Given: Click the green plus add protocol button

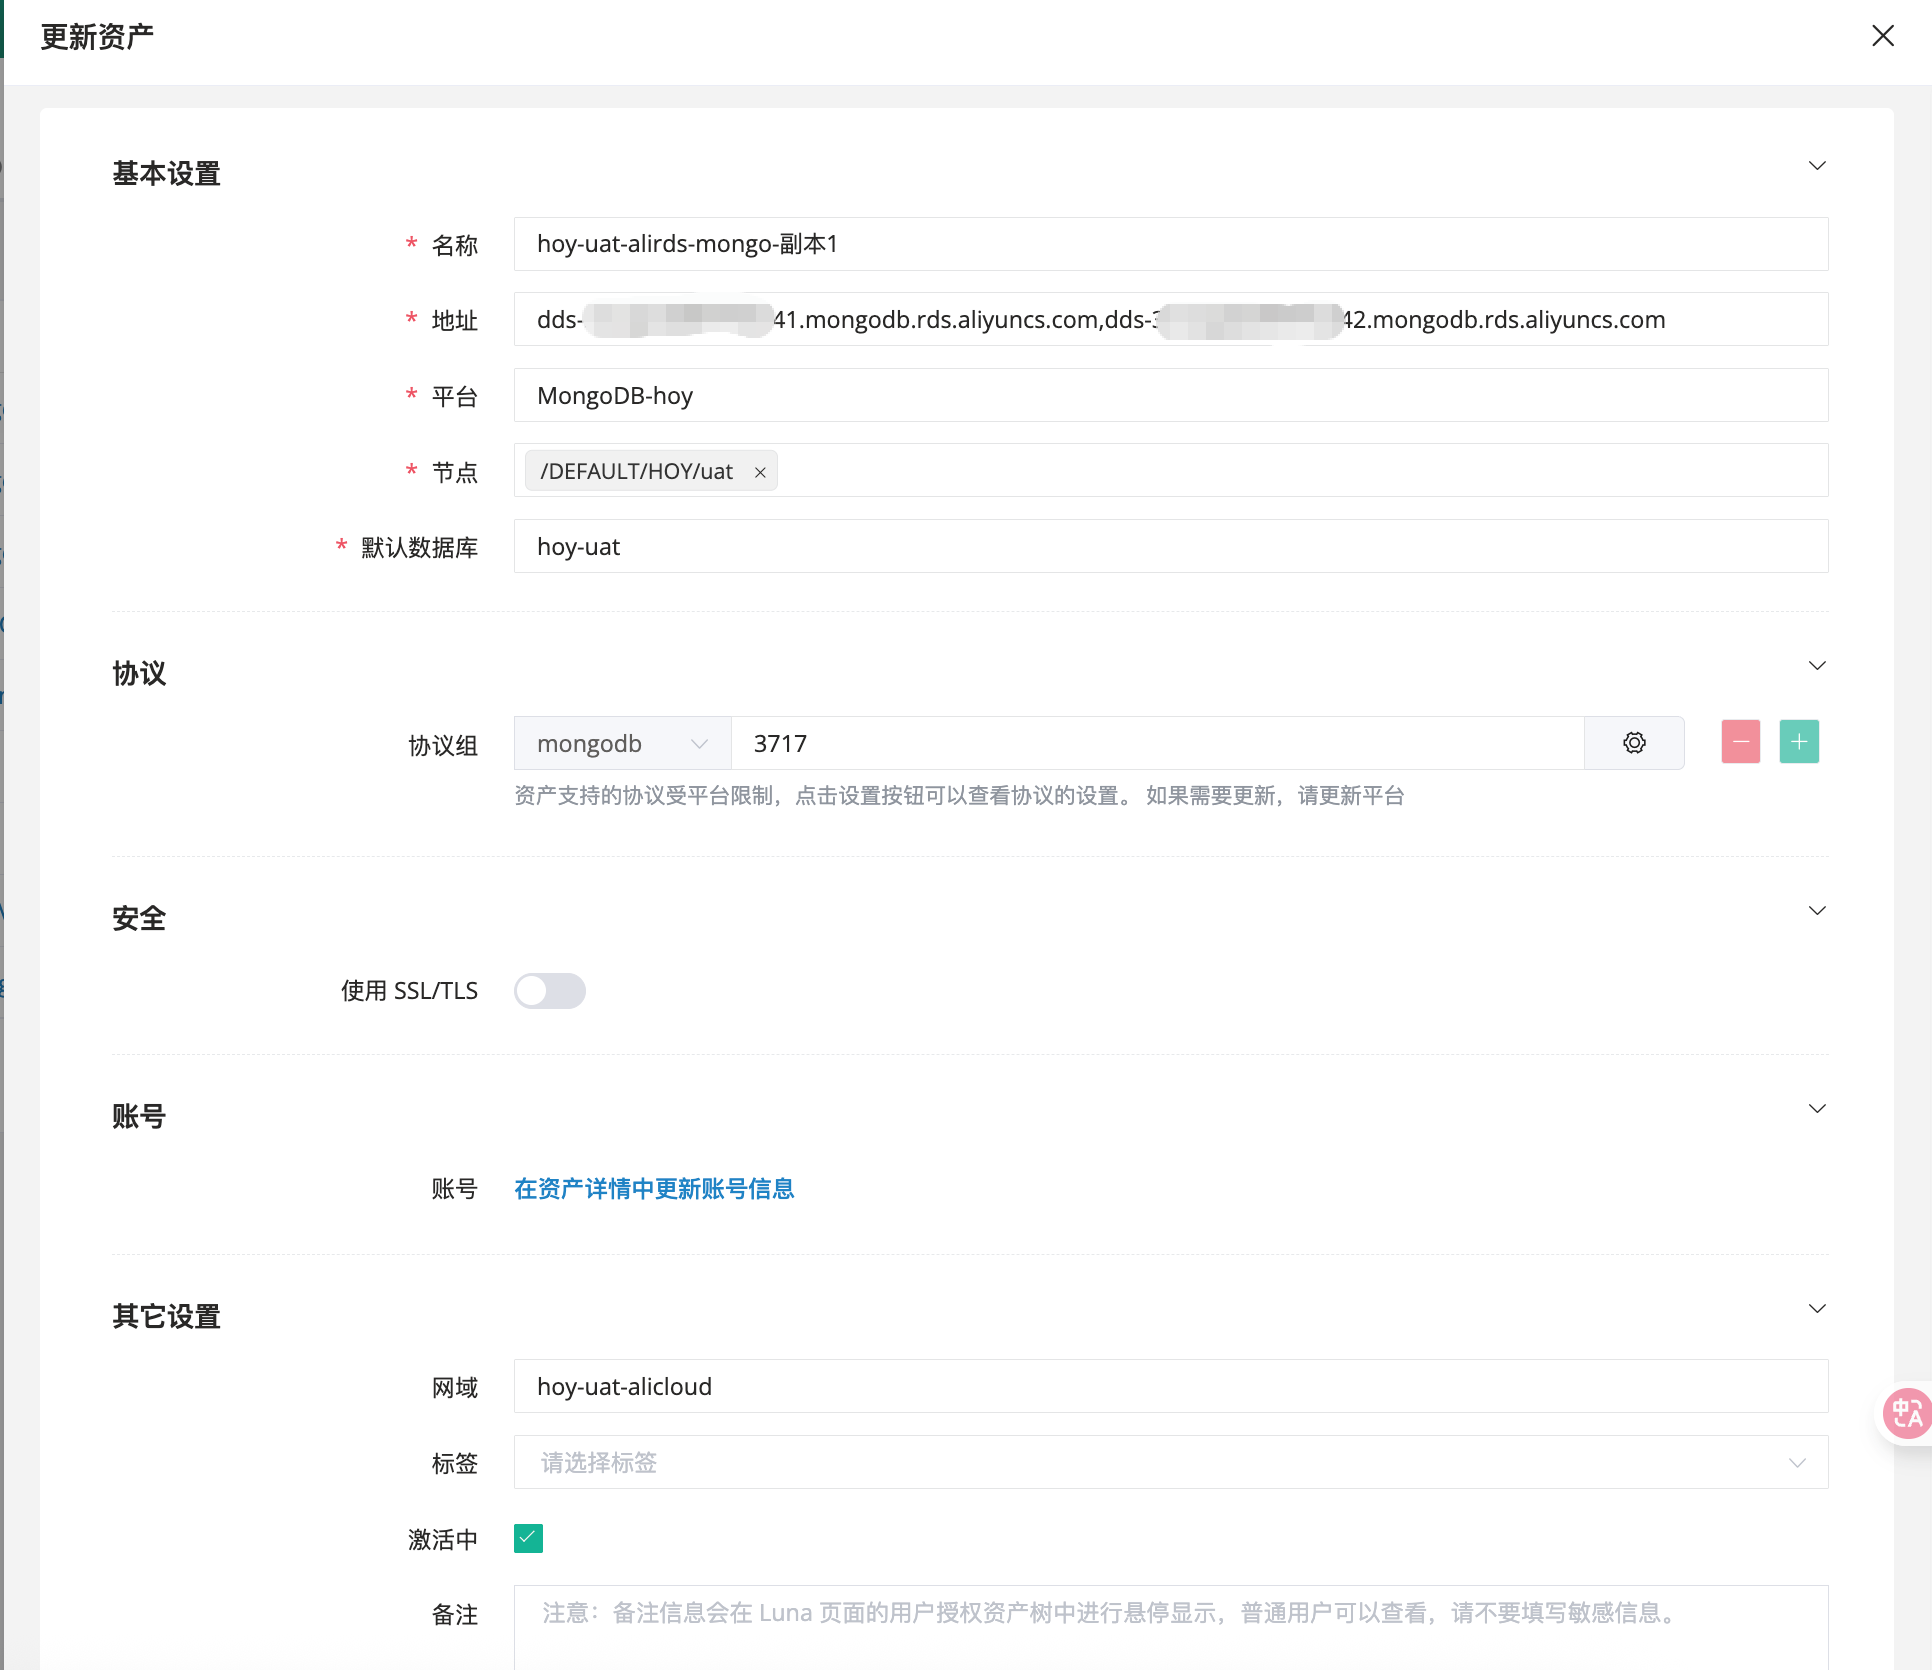Looking at the screenshot, I should click(x=1798, y=742).
